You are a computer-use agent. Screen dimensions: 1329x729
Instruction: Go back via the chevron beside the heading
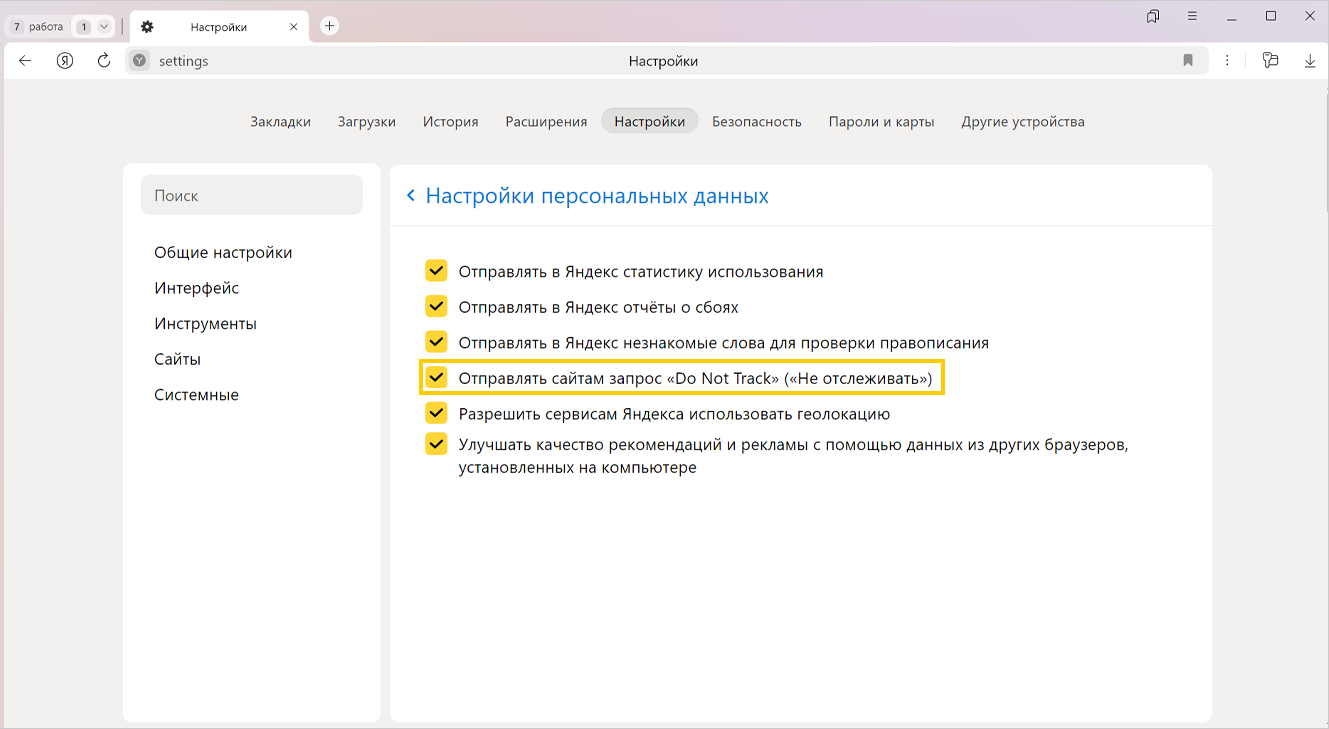[411, 196]
